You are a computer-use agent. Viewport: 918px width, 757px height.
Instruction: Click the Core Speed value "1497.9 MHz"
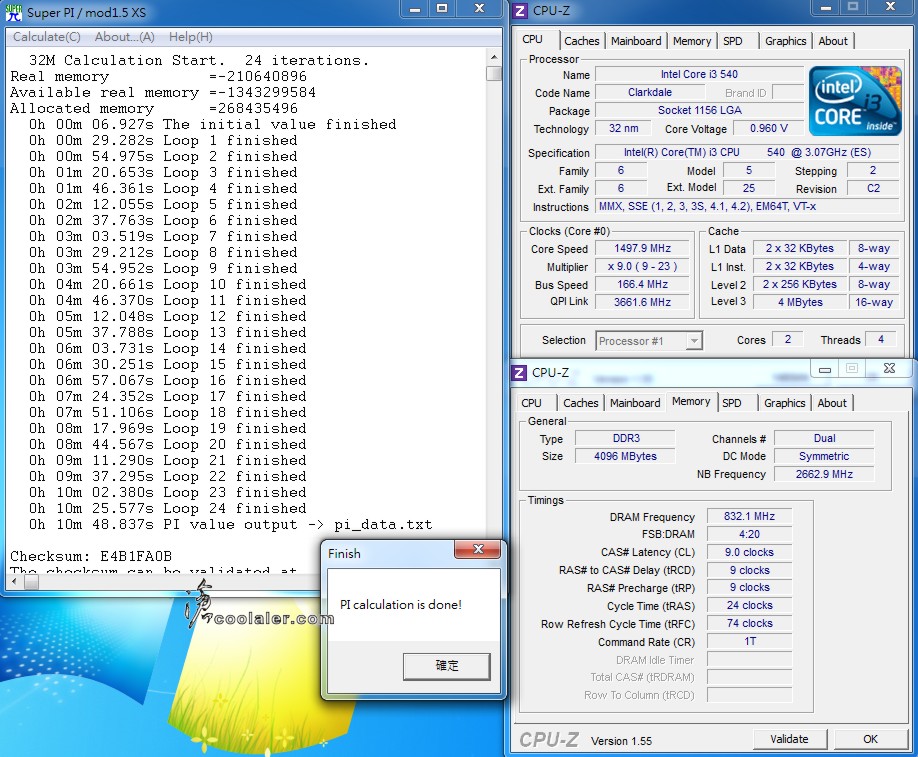pyautogui.click(x=642, y=248)
